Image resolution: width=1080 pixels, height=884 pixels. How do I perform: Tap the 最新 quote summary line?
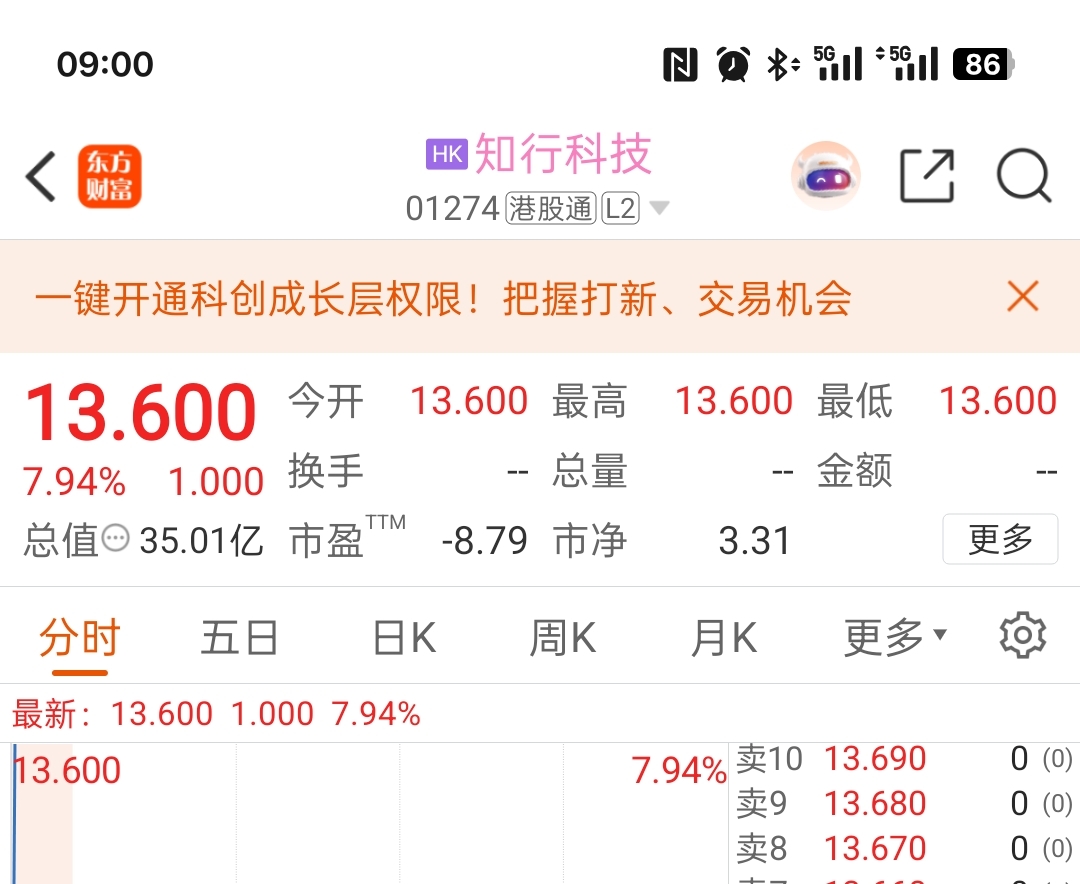pos(216,714)
